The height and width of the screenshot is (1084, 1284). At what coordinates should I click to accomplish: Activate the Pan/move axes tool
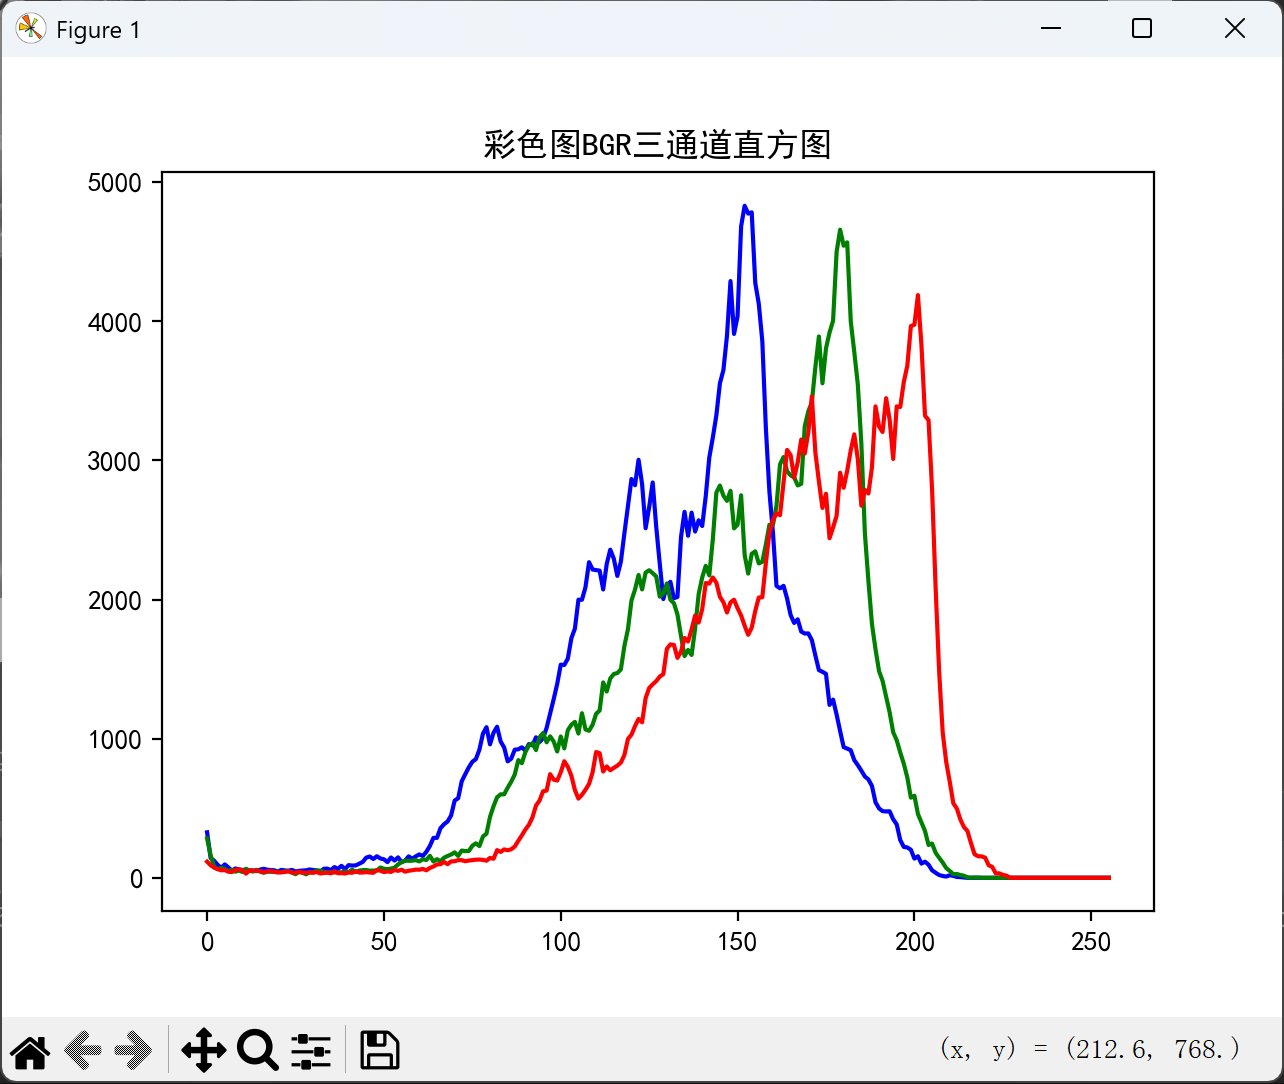pyautogui.click(x=203, y=1050)
